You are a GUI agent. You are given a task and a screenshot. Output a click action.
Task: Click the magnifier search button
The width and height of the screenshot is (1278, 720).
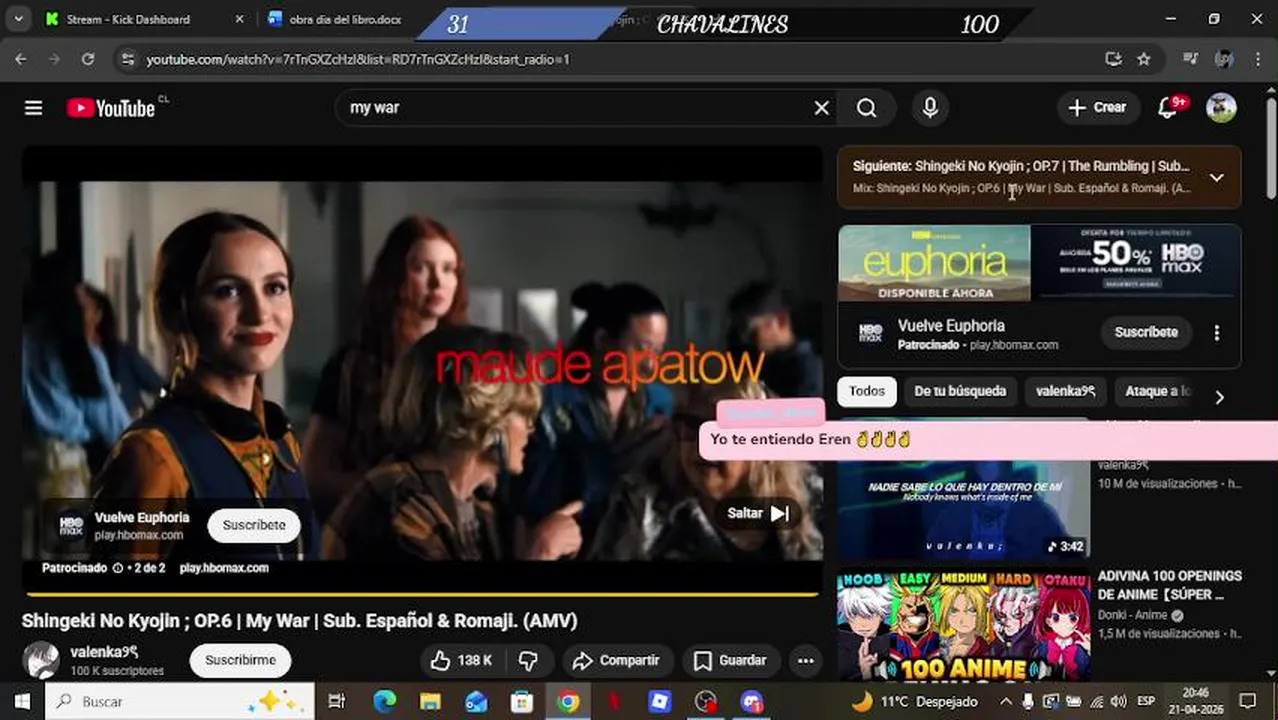pos(867,108)
